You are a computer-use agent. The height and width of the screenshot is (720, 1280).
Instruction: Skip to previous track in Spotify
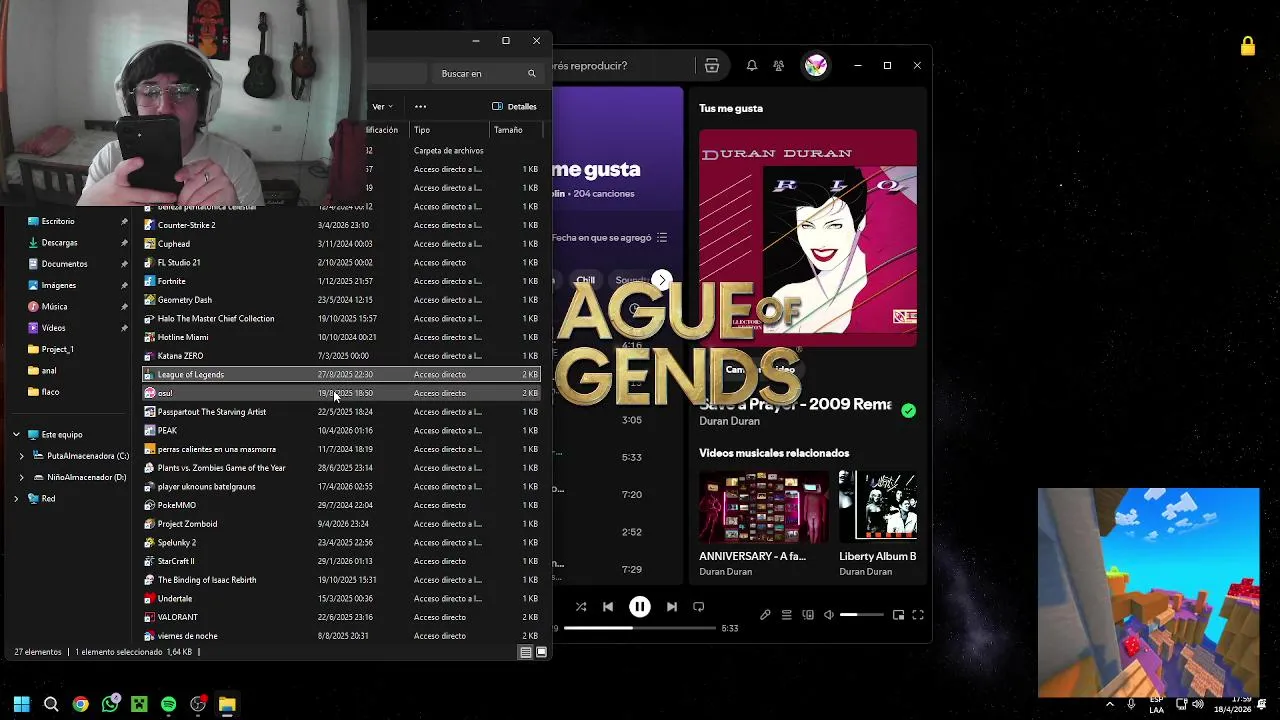[608, 607]
